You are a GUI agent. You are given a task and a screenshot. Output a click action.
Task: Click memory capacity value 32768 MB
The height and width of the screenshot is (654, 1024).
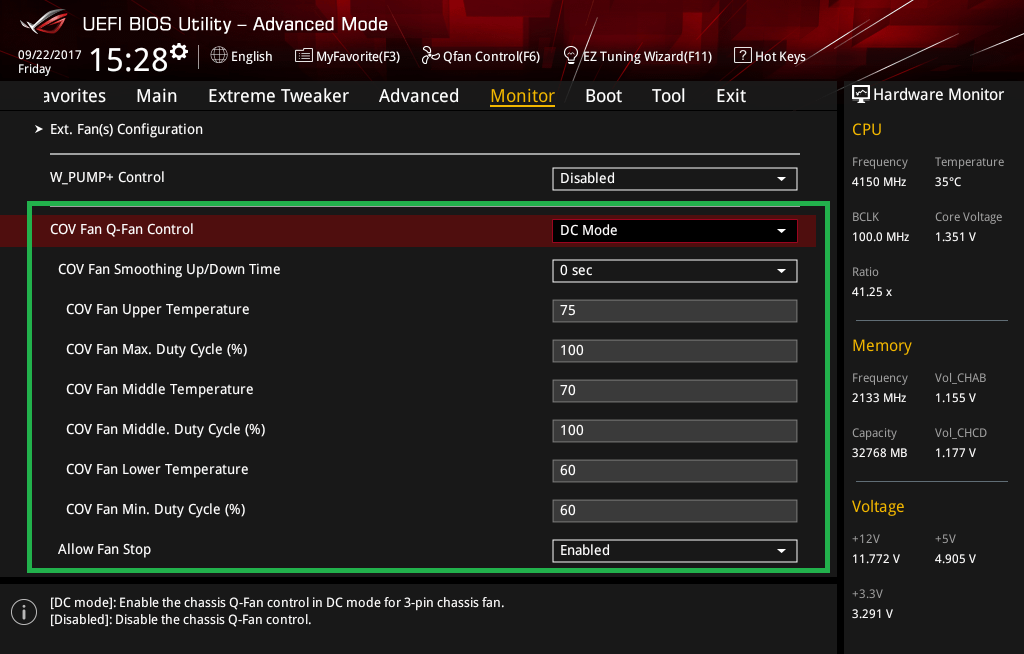[x=880, y=452]
